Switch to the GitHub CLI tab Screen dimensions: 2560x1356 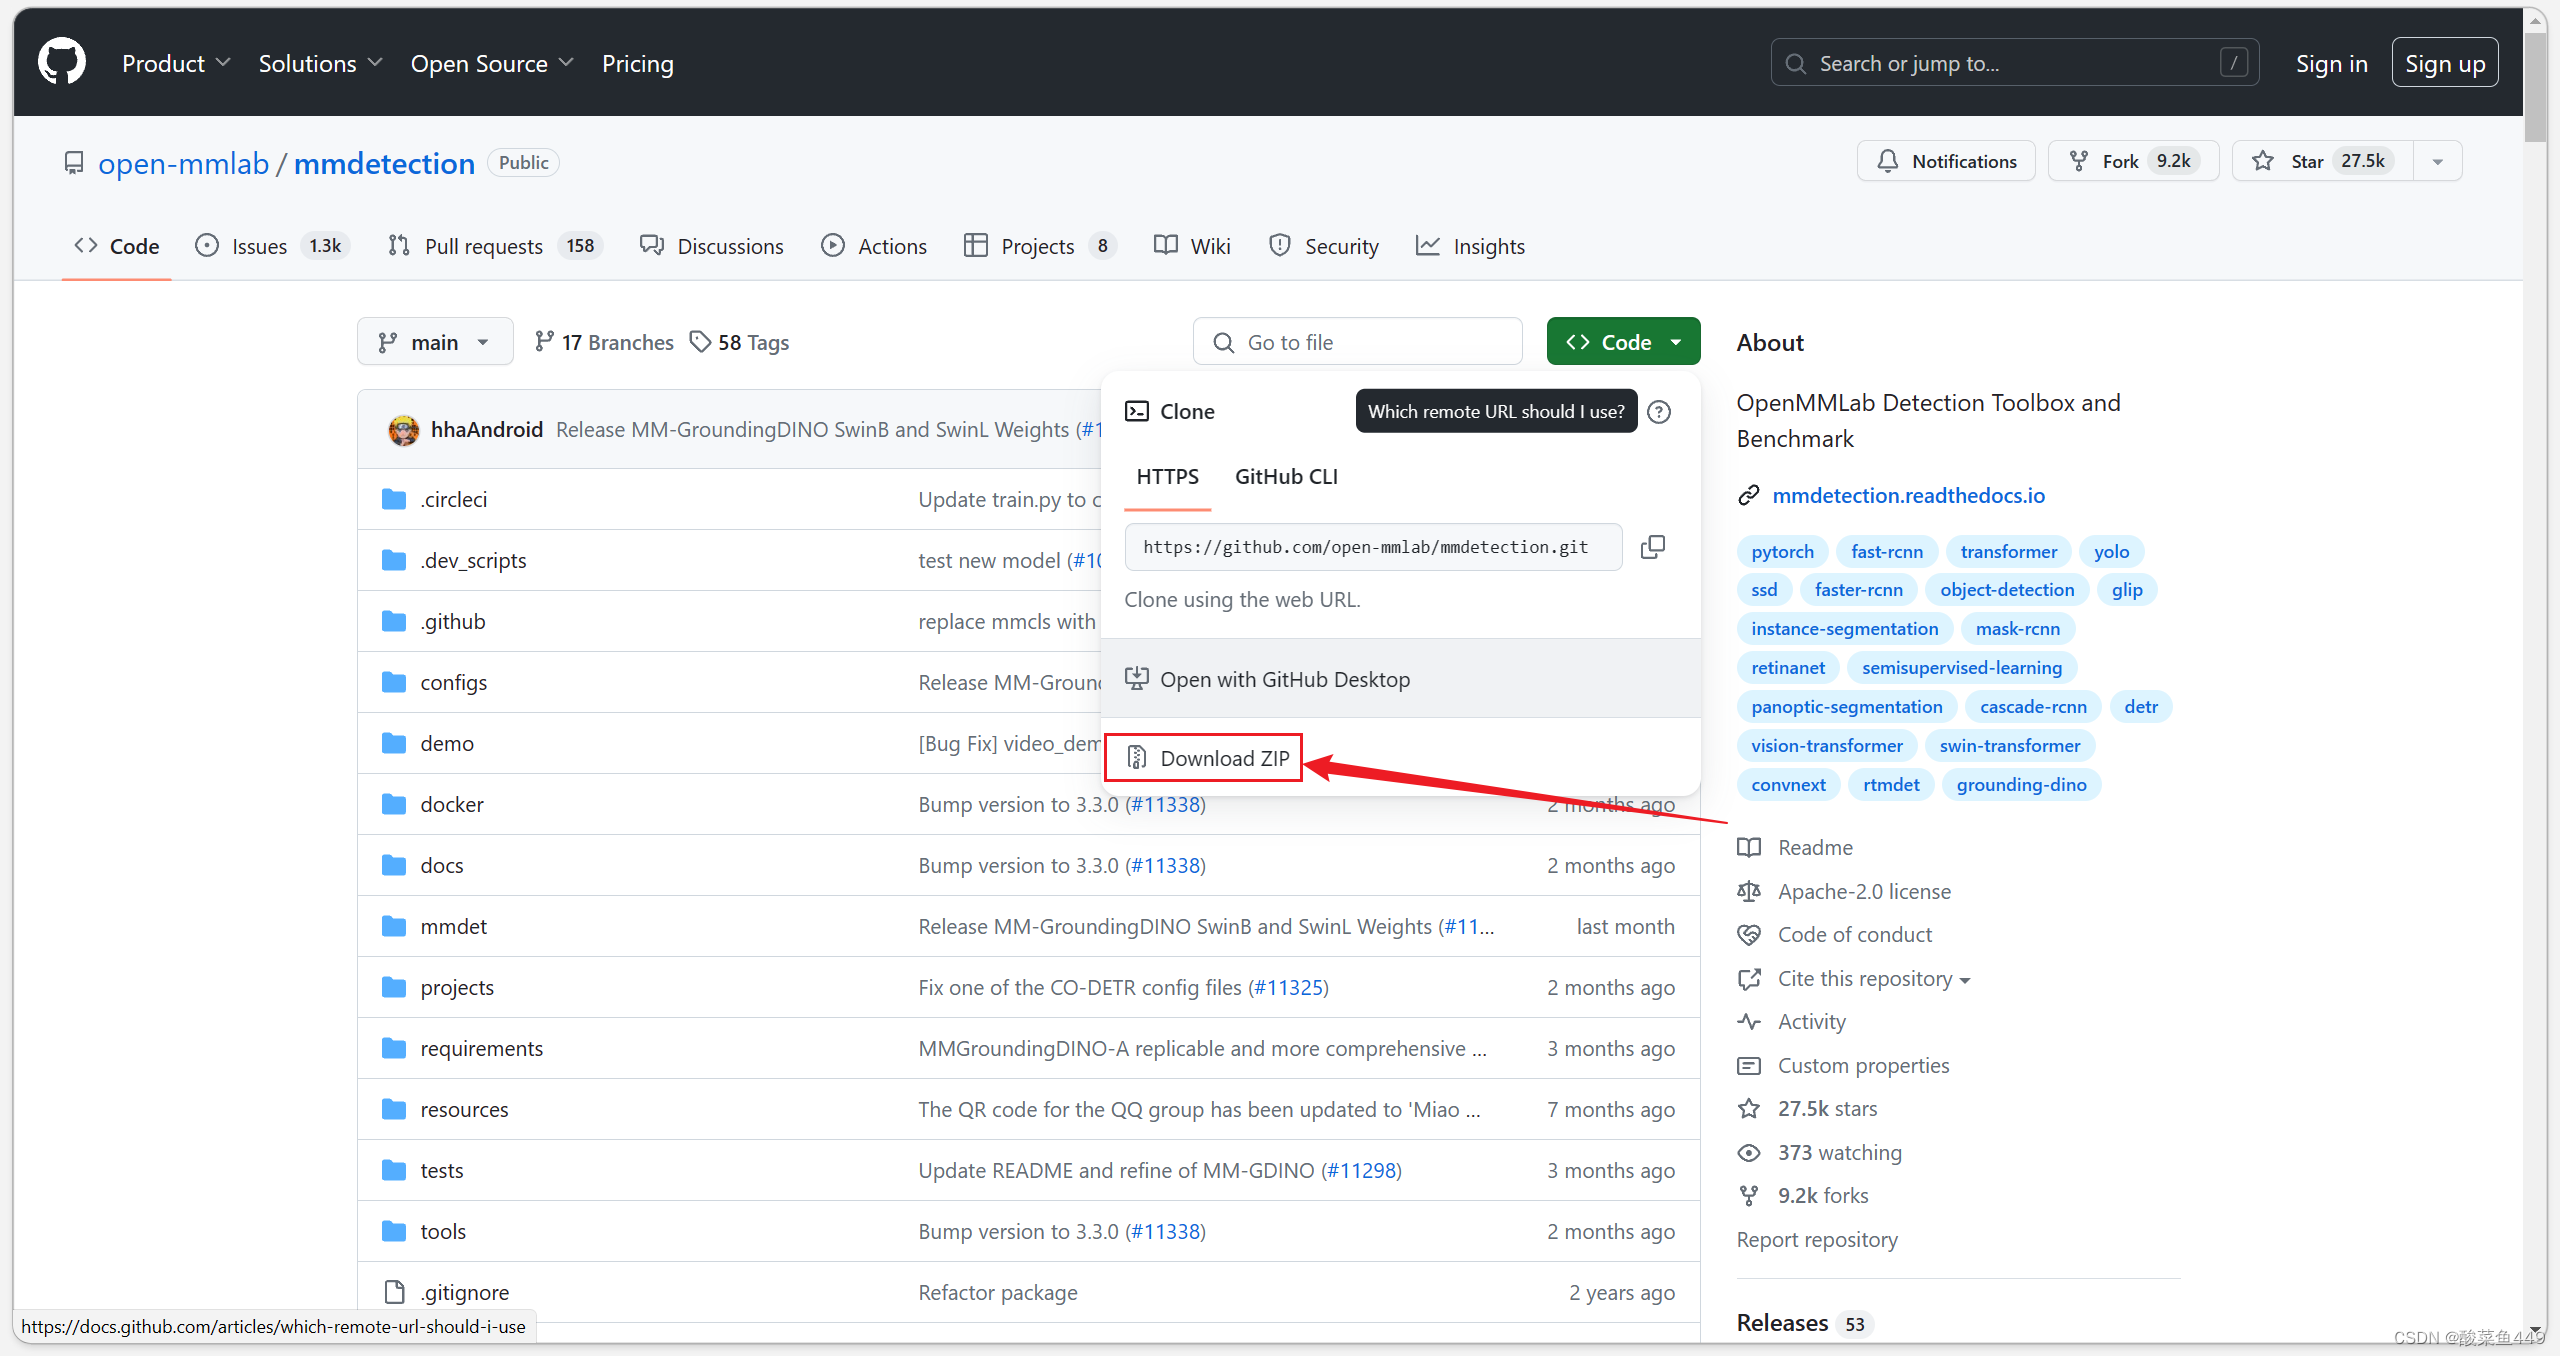tap(1285, 477)
